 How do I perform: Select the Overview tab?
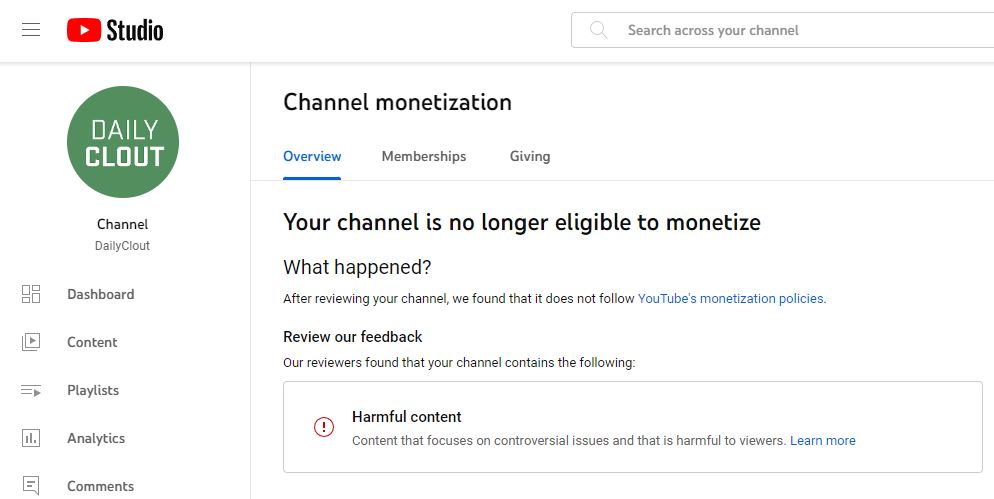312,156
